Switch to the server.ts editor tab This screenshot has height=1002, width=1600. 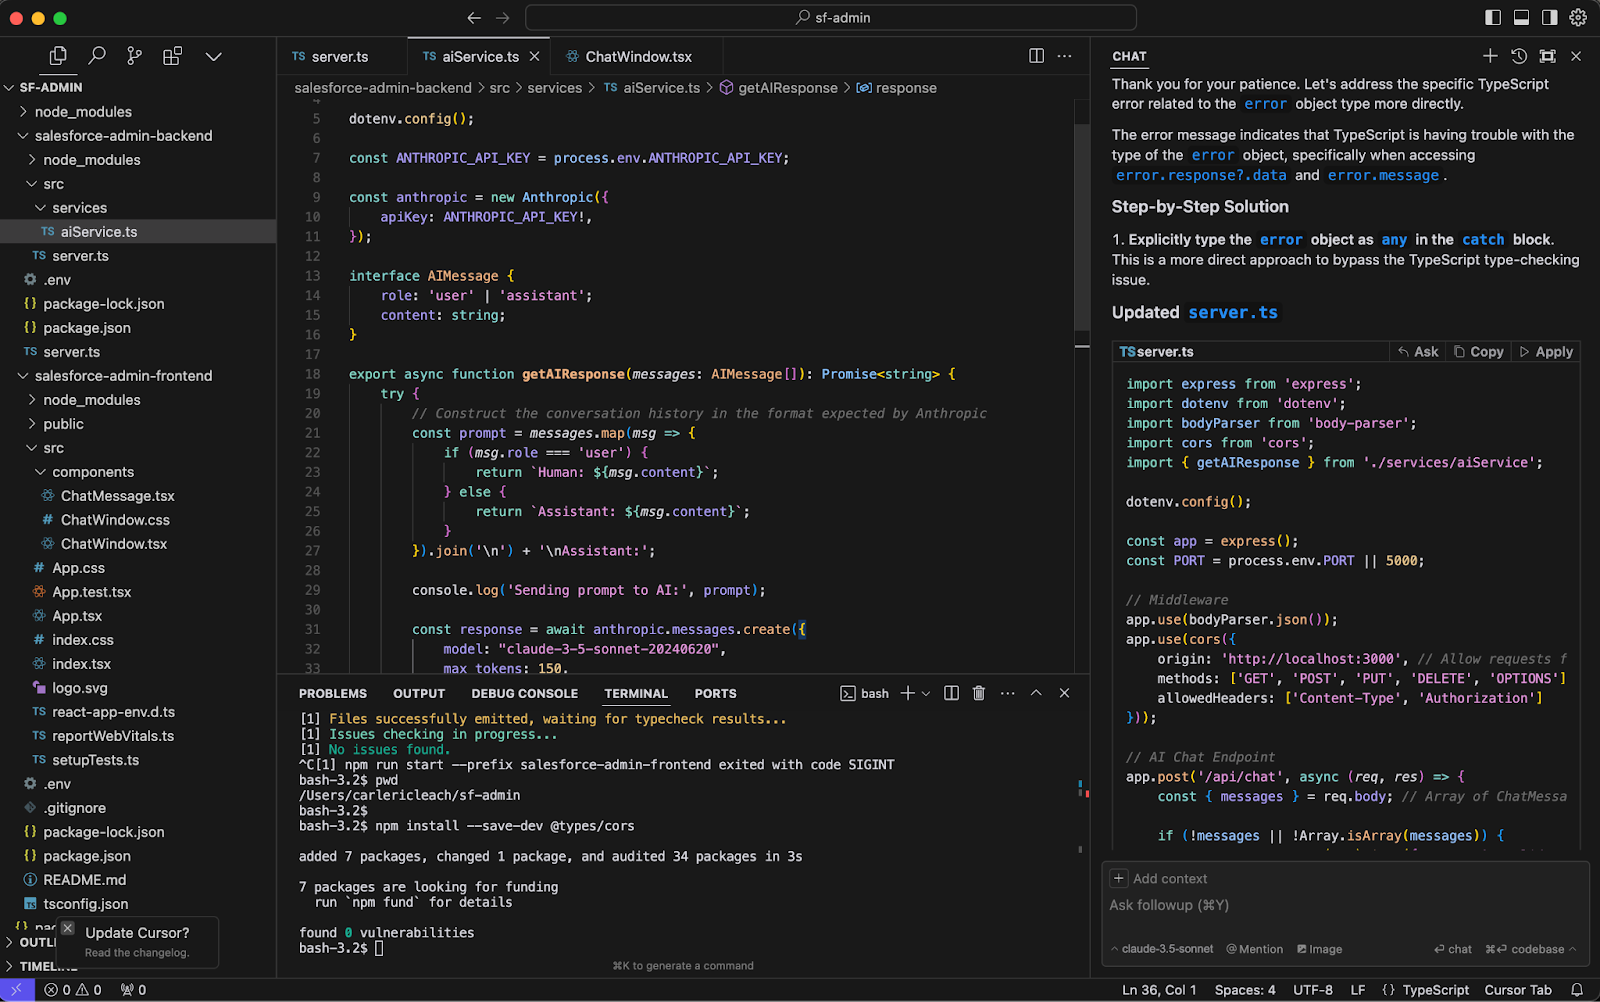click(340, 57)
